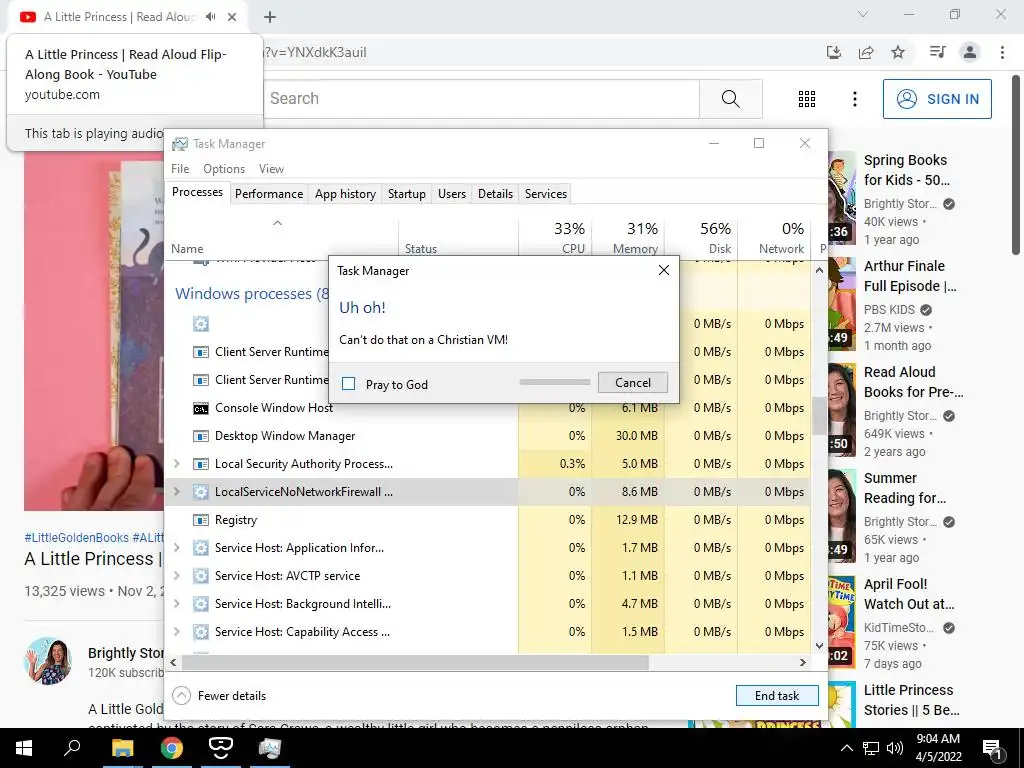The width and height of the screenshot is (1024, 768).
Task: Sort processes by CPU column
Action: click(x=555, y=238)
